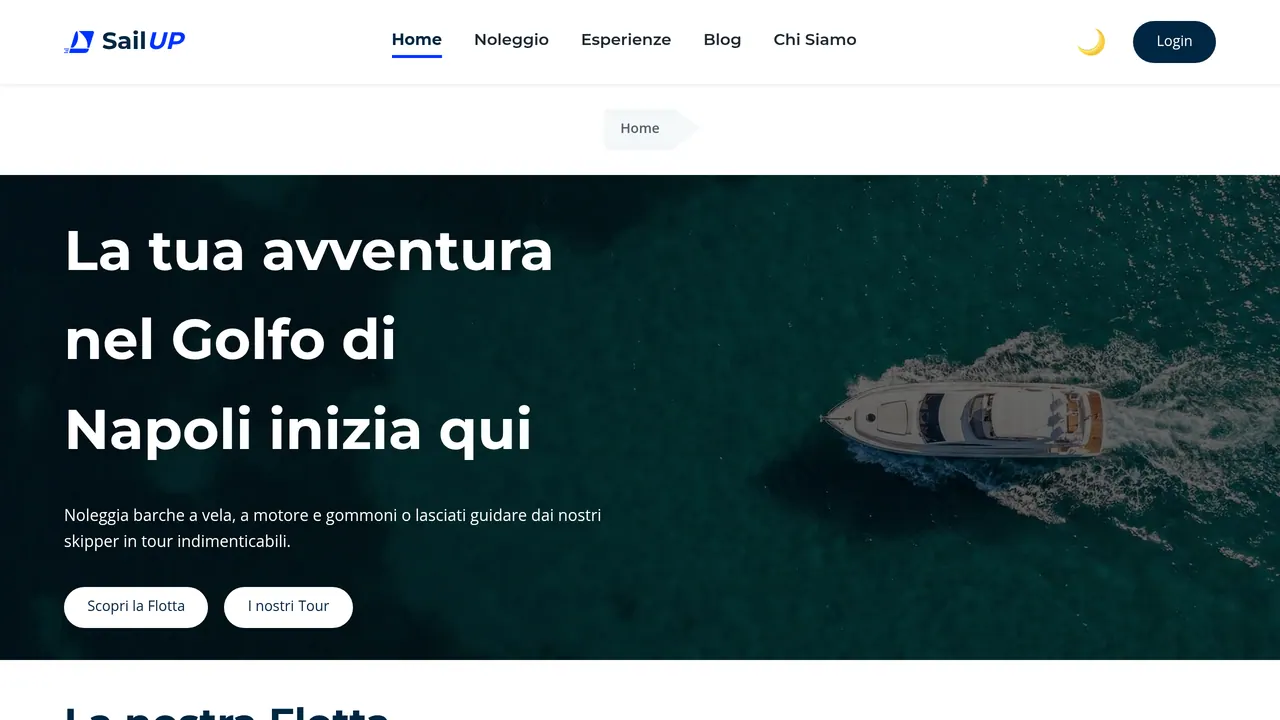Image resolution: width=1280 pixels, height=720 pixels.
Task: Click the "nel Golfo di" headline line
Action: [230, 340]
